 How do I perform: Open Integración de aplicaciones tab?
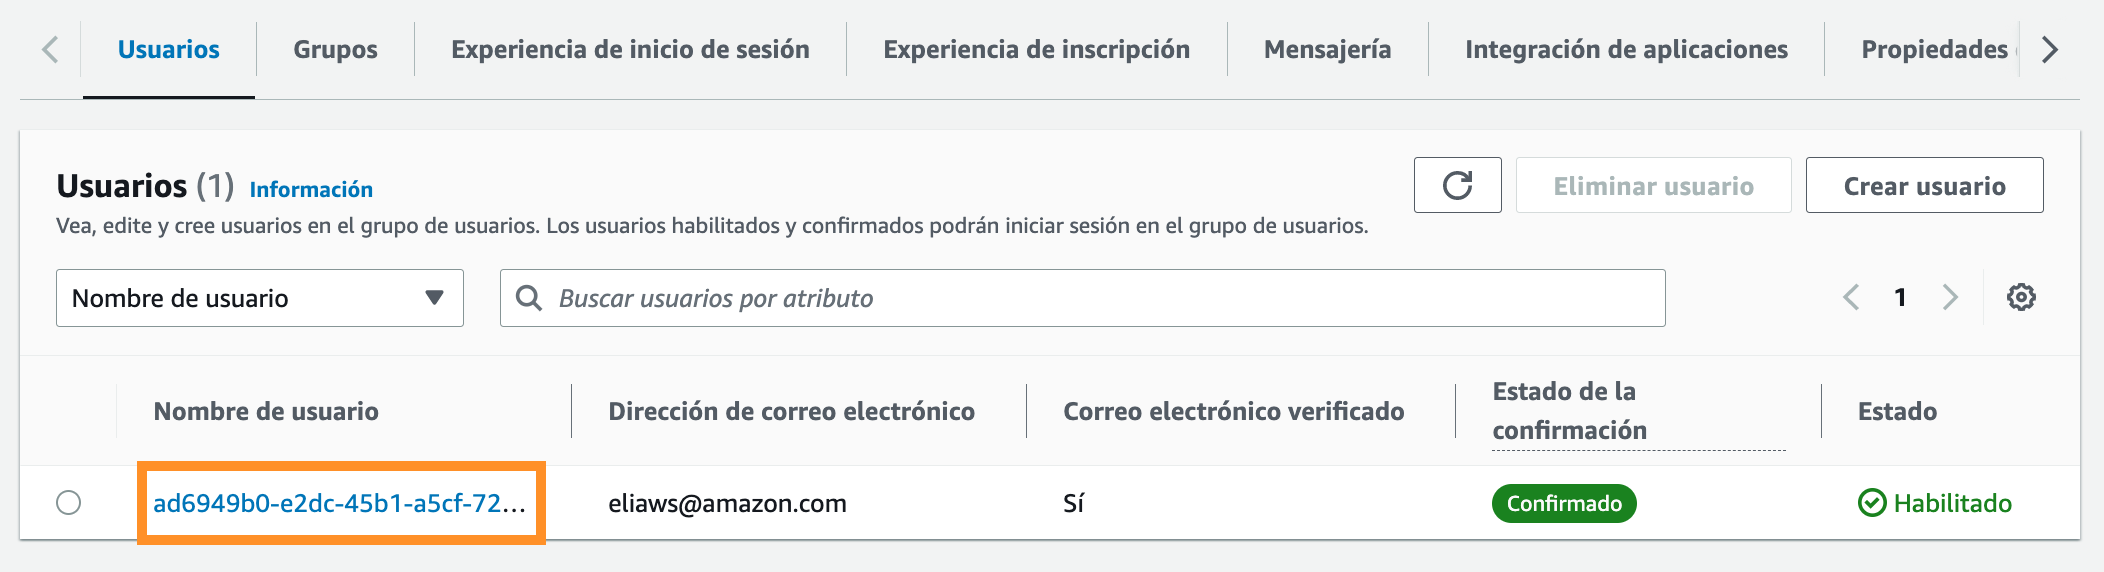click(x=1626, y=49)
